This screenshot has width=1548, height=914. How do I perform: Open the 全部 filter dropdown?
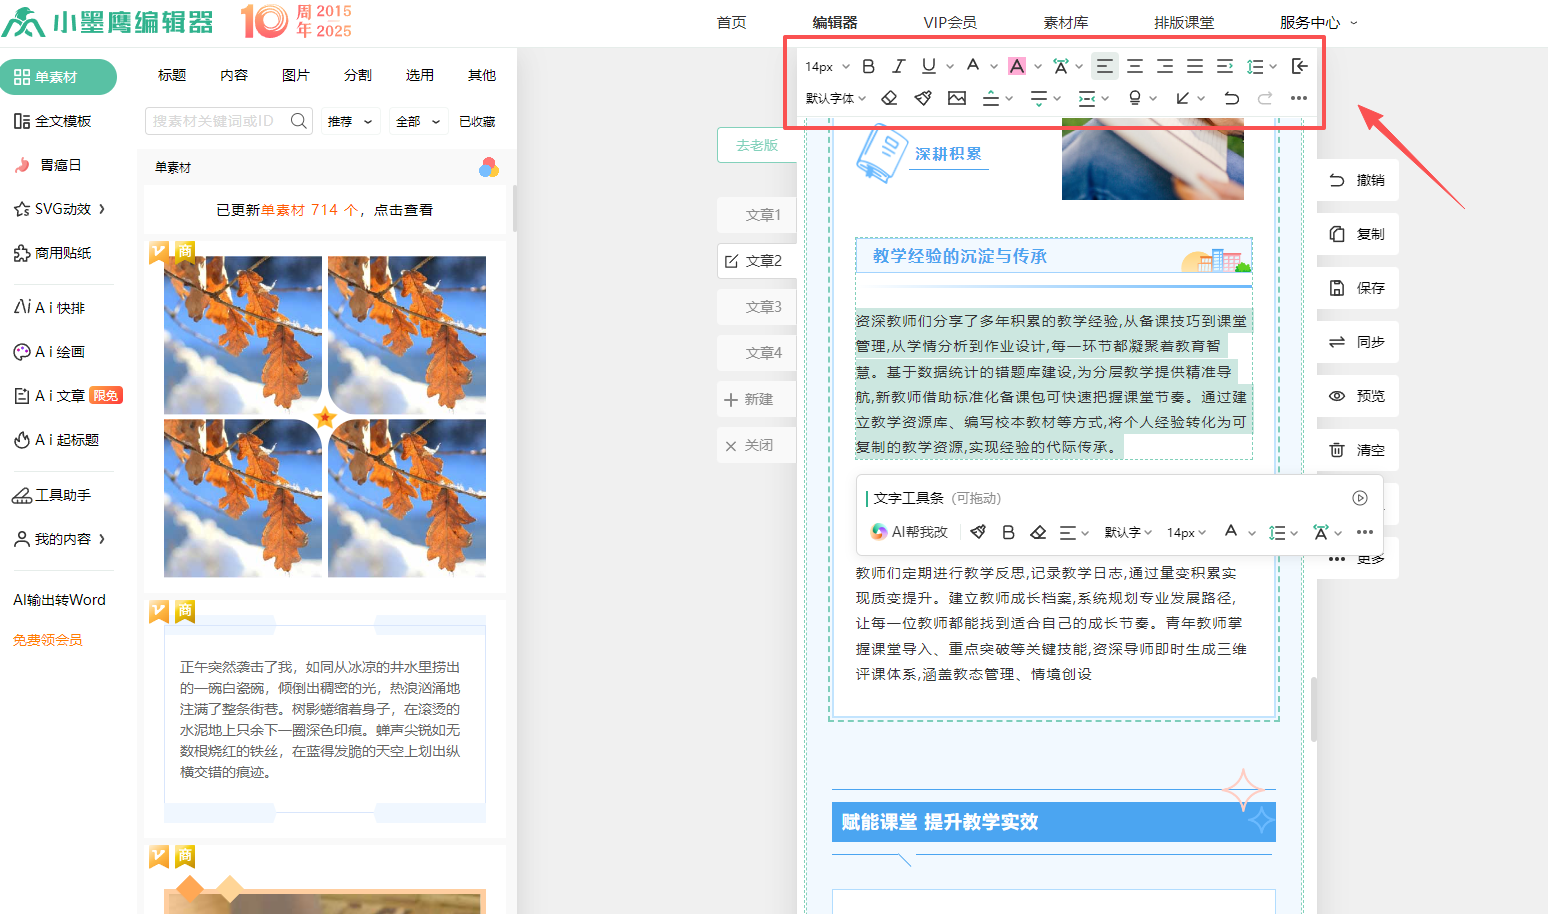click(418, 121)
